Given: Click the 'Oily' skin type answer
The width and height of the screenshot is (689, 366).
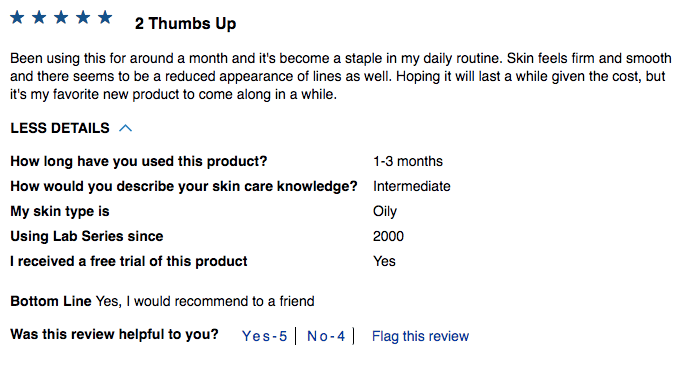Looking at the screenshot, I should tap(385, 212).
